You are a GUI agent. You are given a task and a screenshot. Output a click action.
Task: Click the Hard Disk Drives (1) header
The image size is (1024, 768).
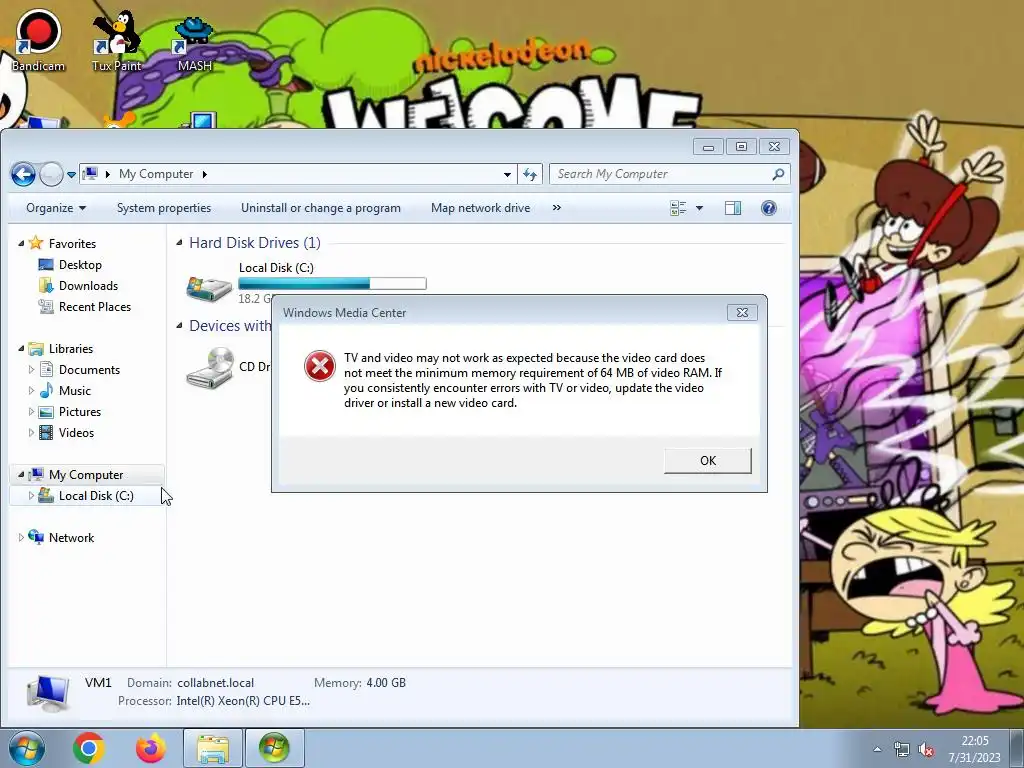click(255, 243)
